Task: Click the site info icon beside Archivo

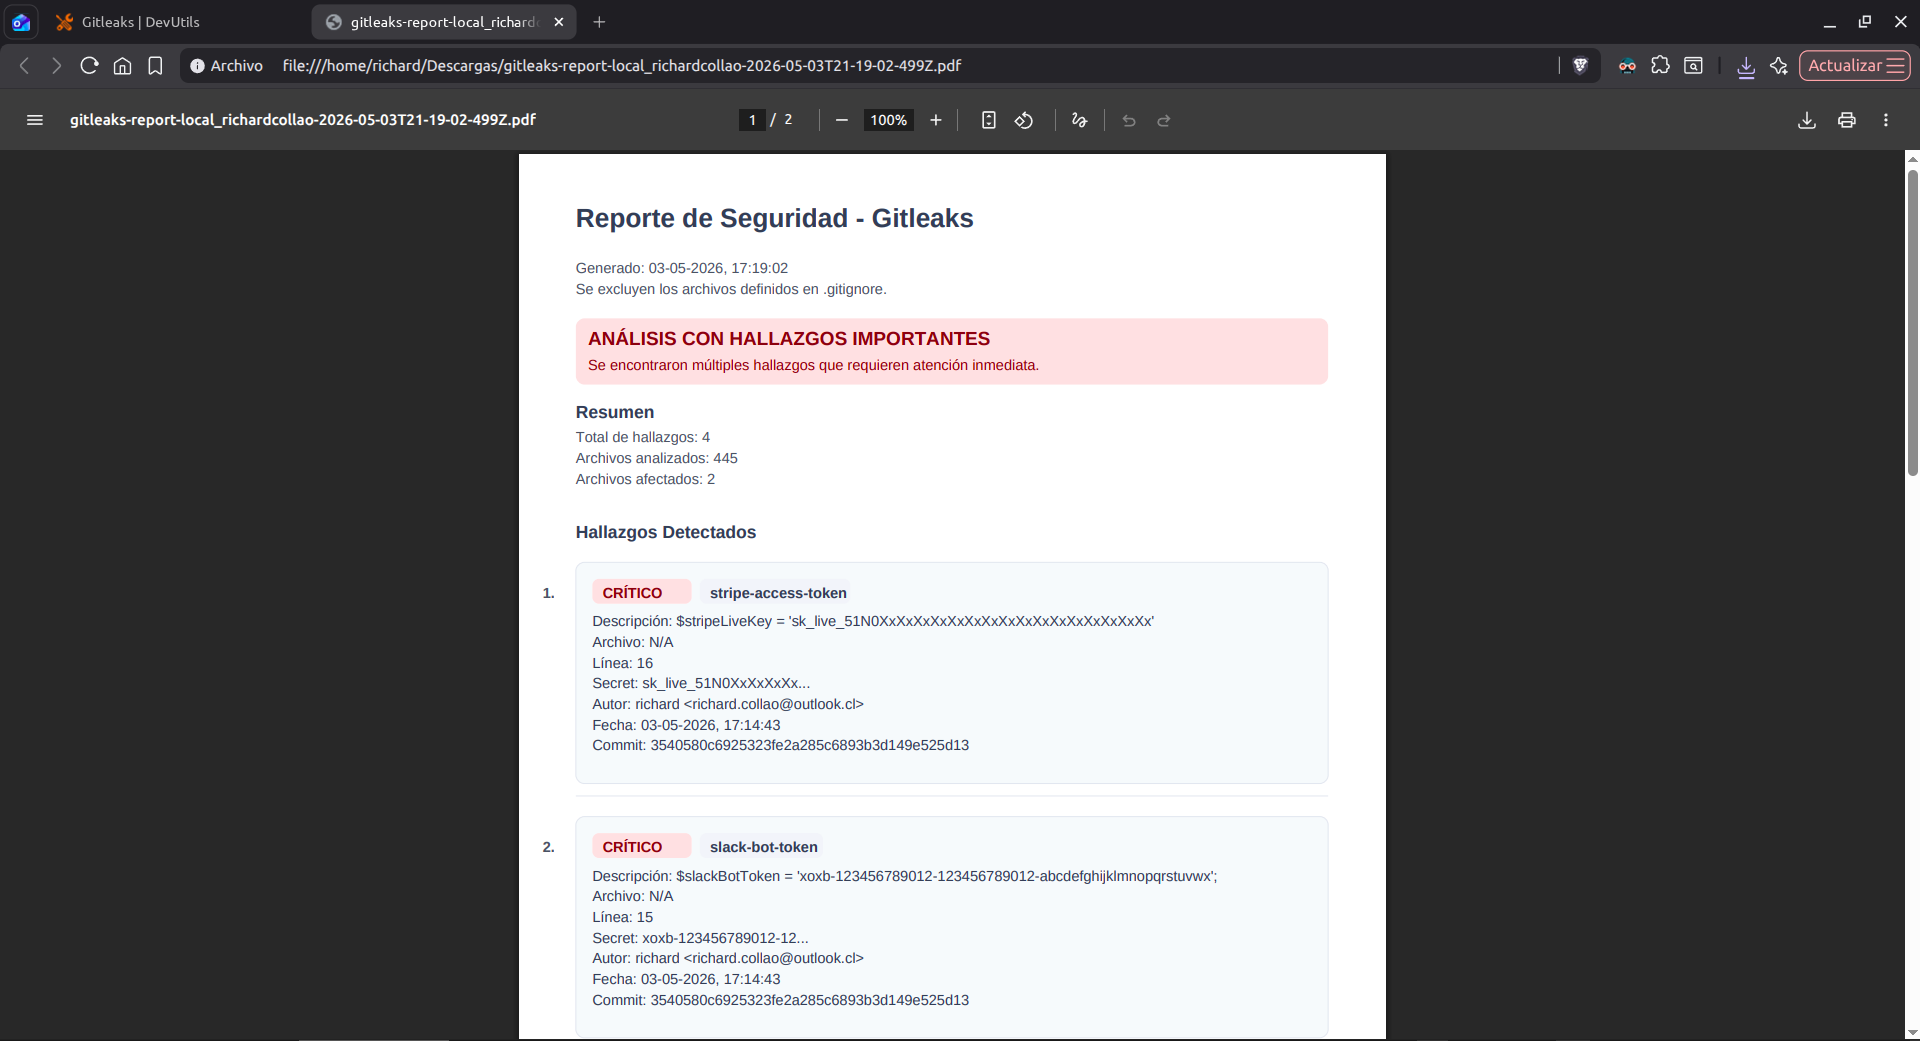Action: point(197,66)
